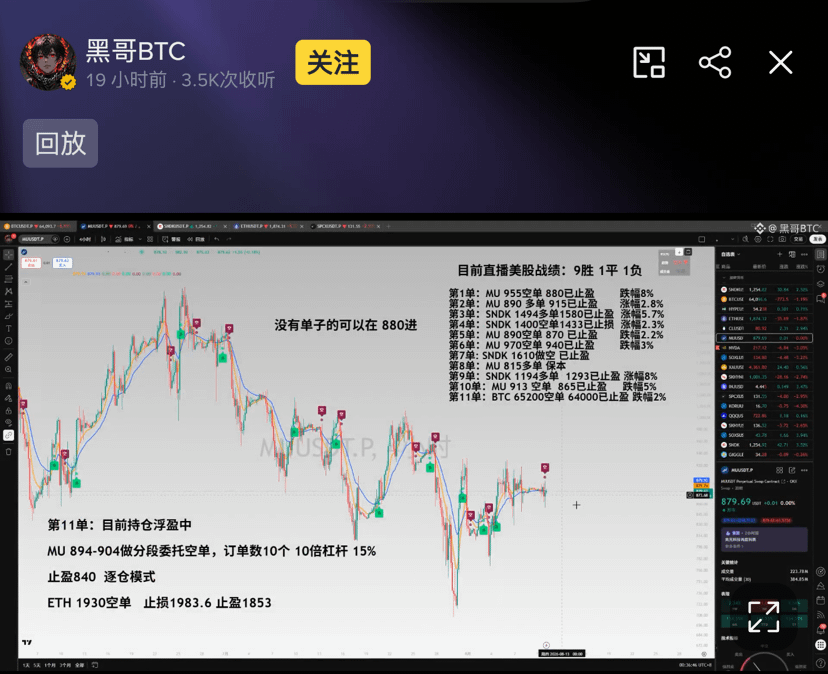Open the chart layout selector square
828x674 pixels.
coord(702,239)
